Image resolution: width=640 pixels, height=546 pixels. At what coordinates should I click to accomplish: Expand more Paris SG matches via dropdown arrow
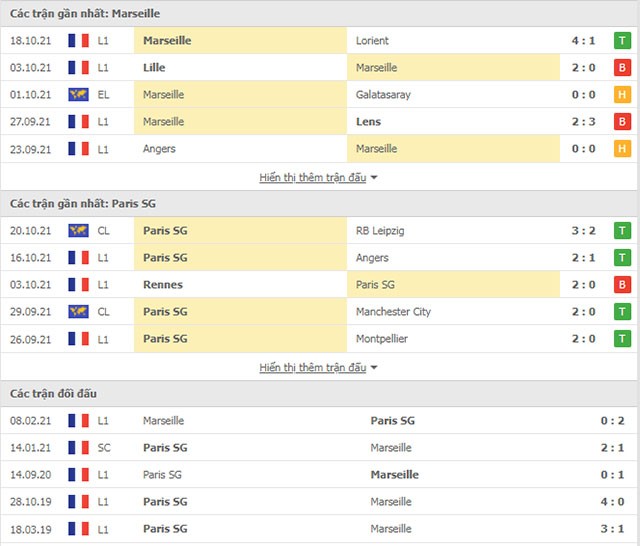point(374,368)
